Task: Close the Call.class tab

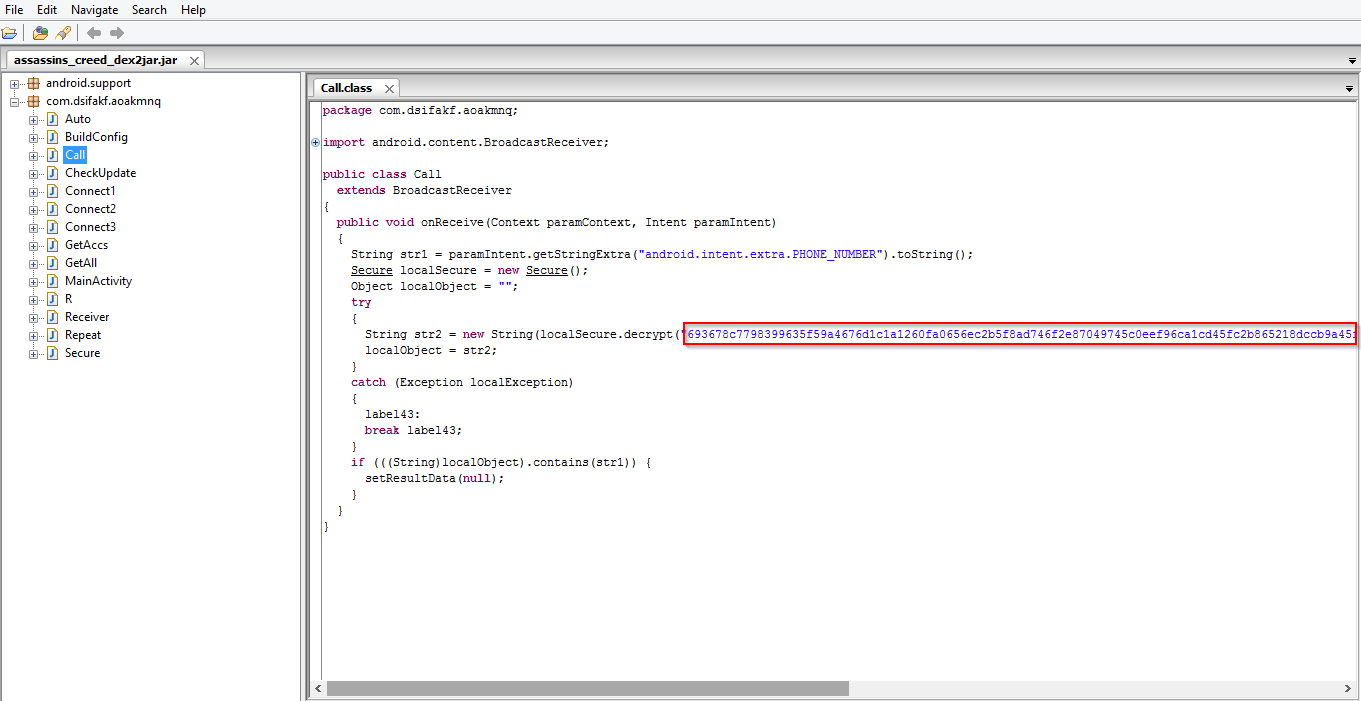Action: click(x=389, y=89)
